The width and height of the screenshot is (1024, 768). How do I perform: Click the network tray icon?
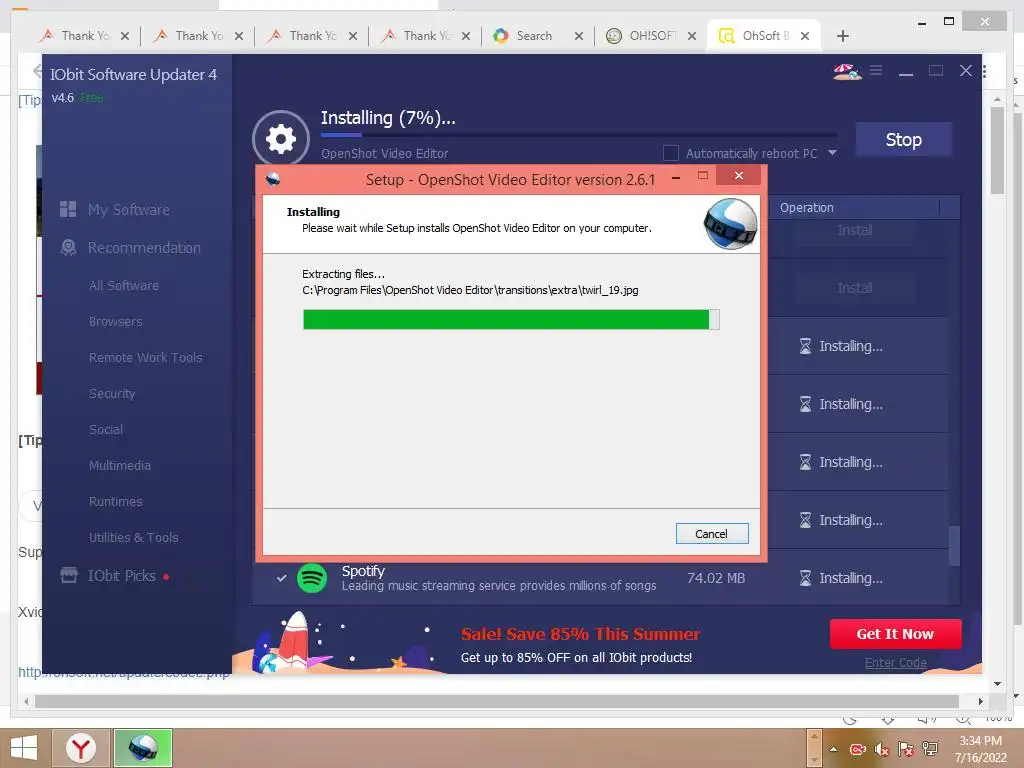click(930, 749)
